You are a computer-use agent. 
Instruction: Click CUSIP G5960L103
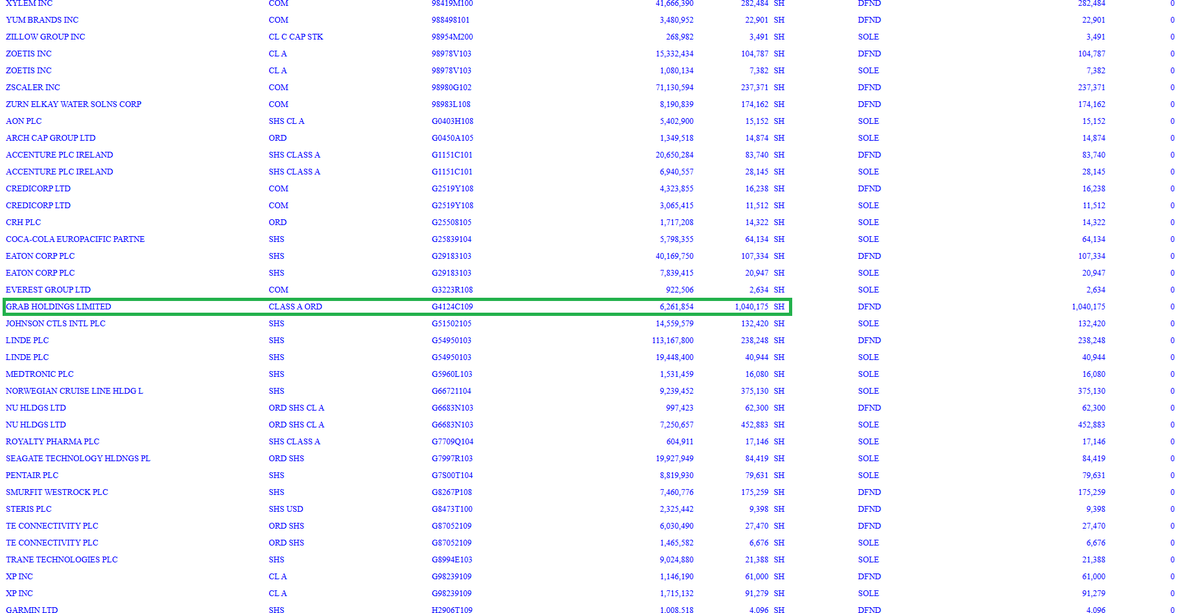click(x=453, y=374)
